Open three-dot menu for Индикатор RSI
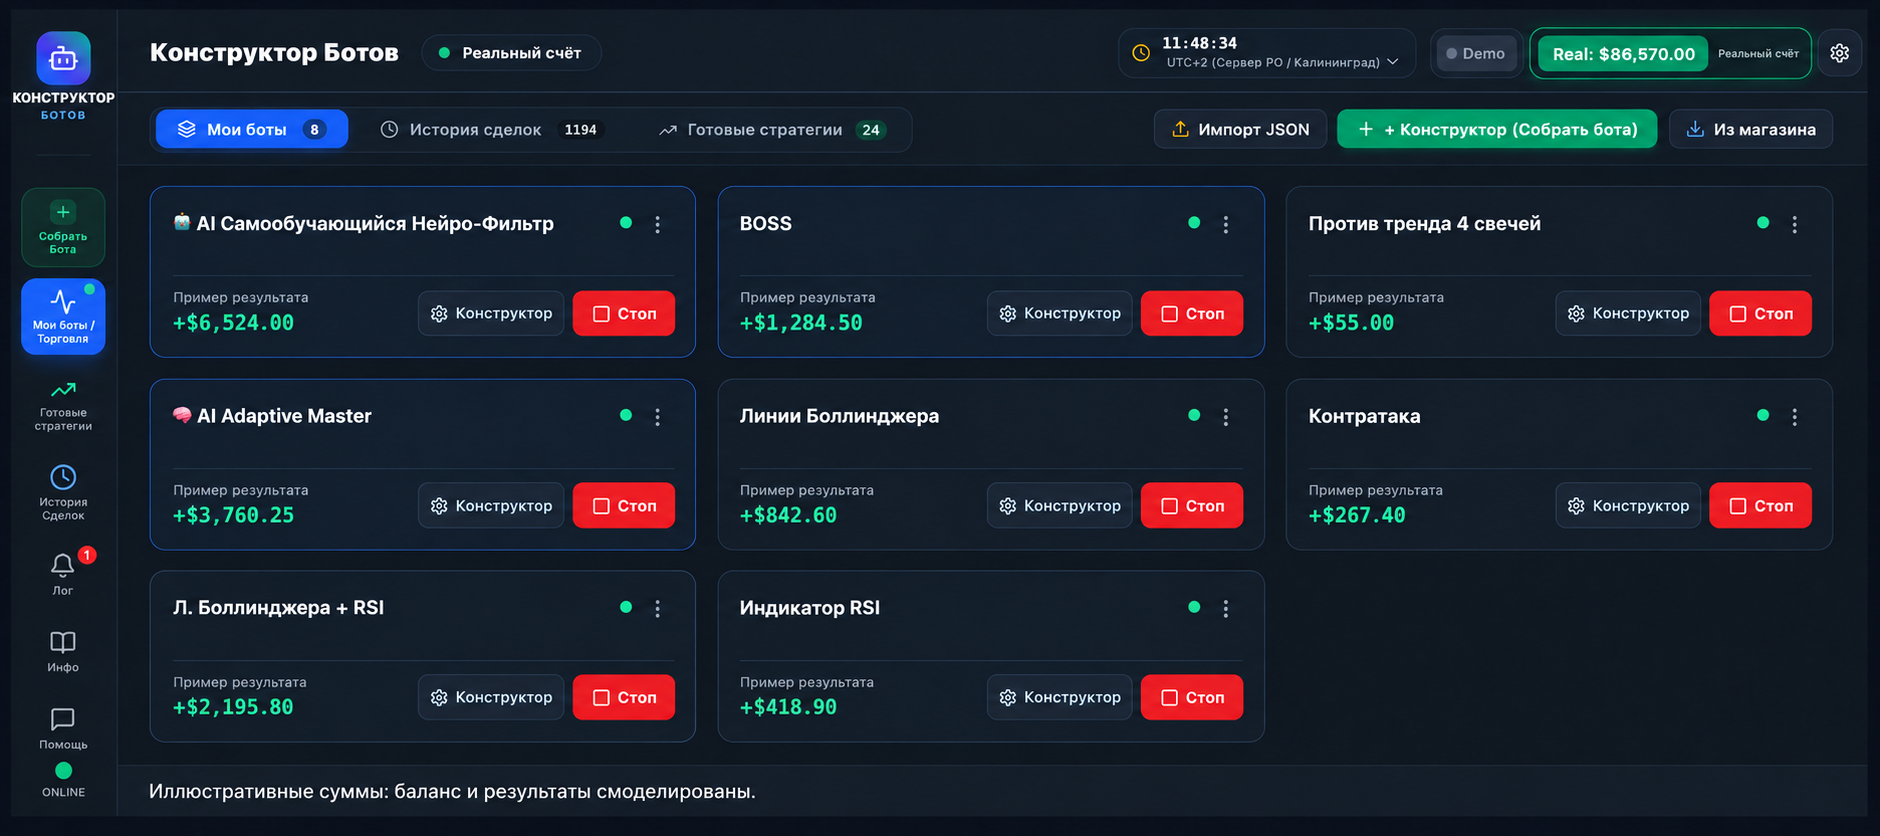Image resolution: width=1880 pixels, height=836 pixels. click(x=1226, y=609)
